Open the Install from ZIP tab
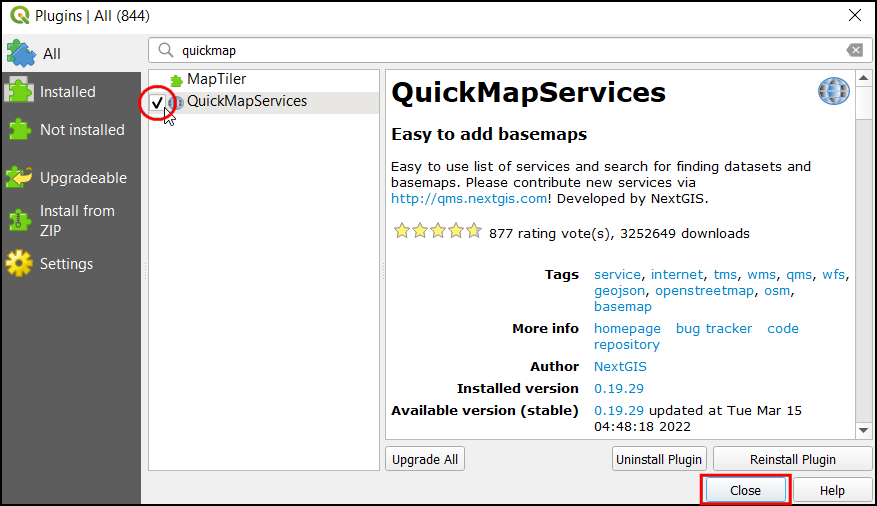 click(72, 220)
